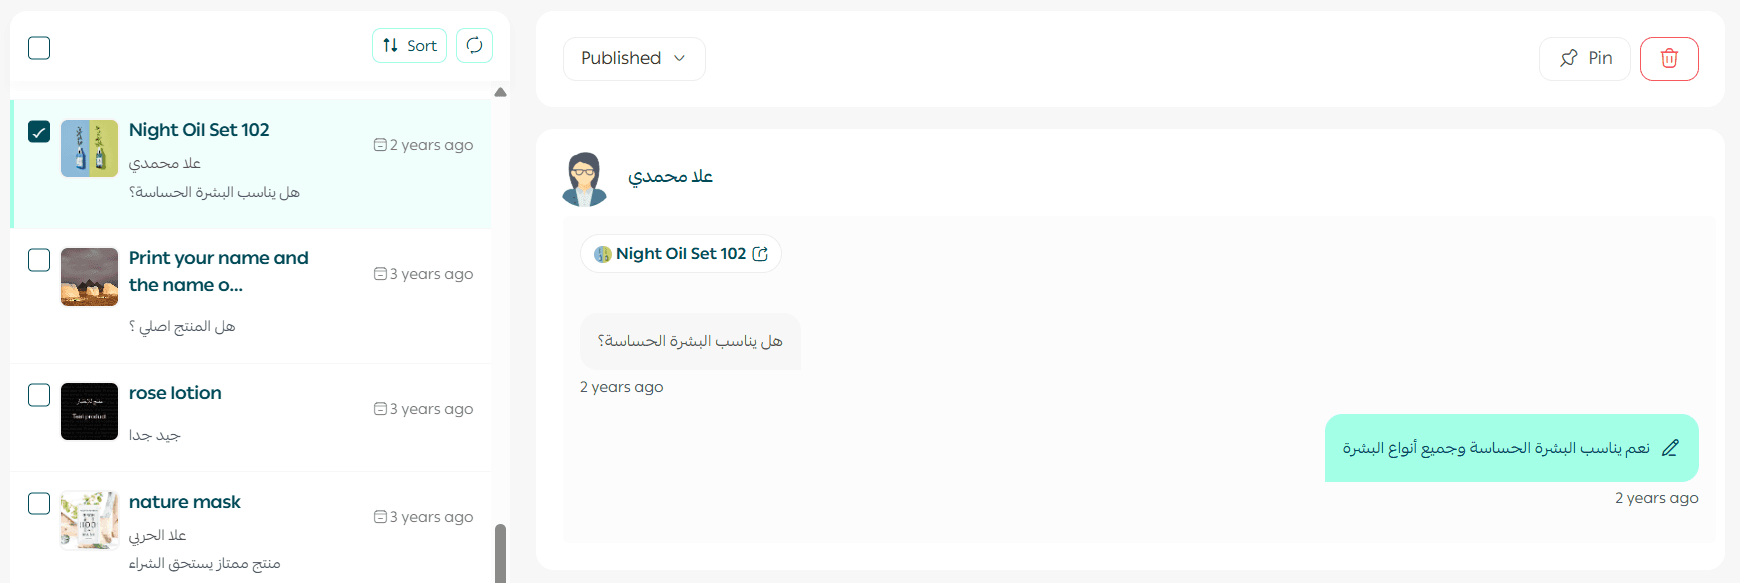Select the Print your name question item
This screenshot has width=1740, height=583.
tap(250, 295)
